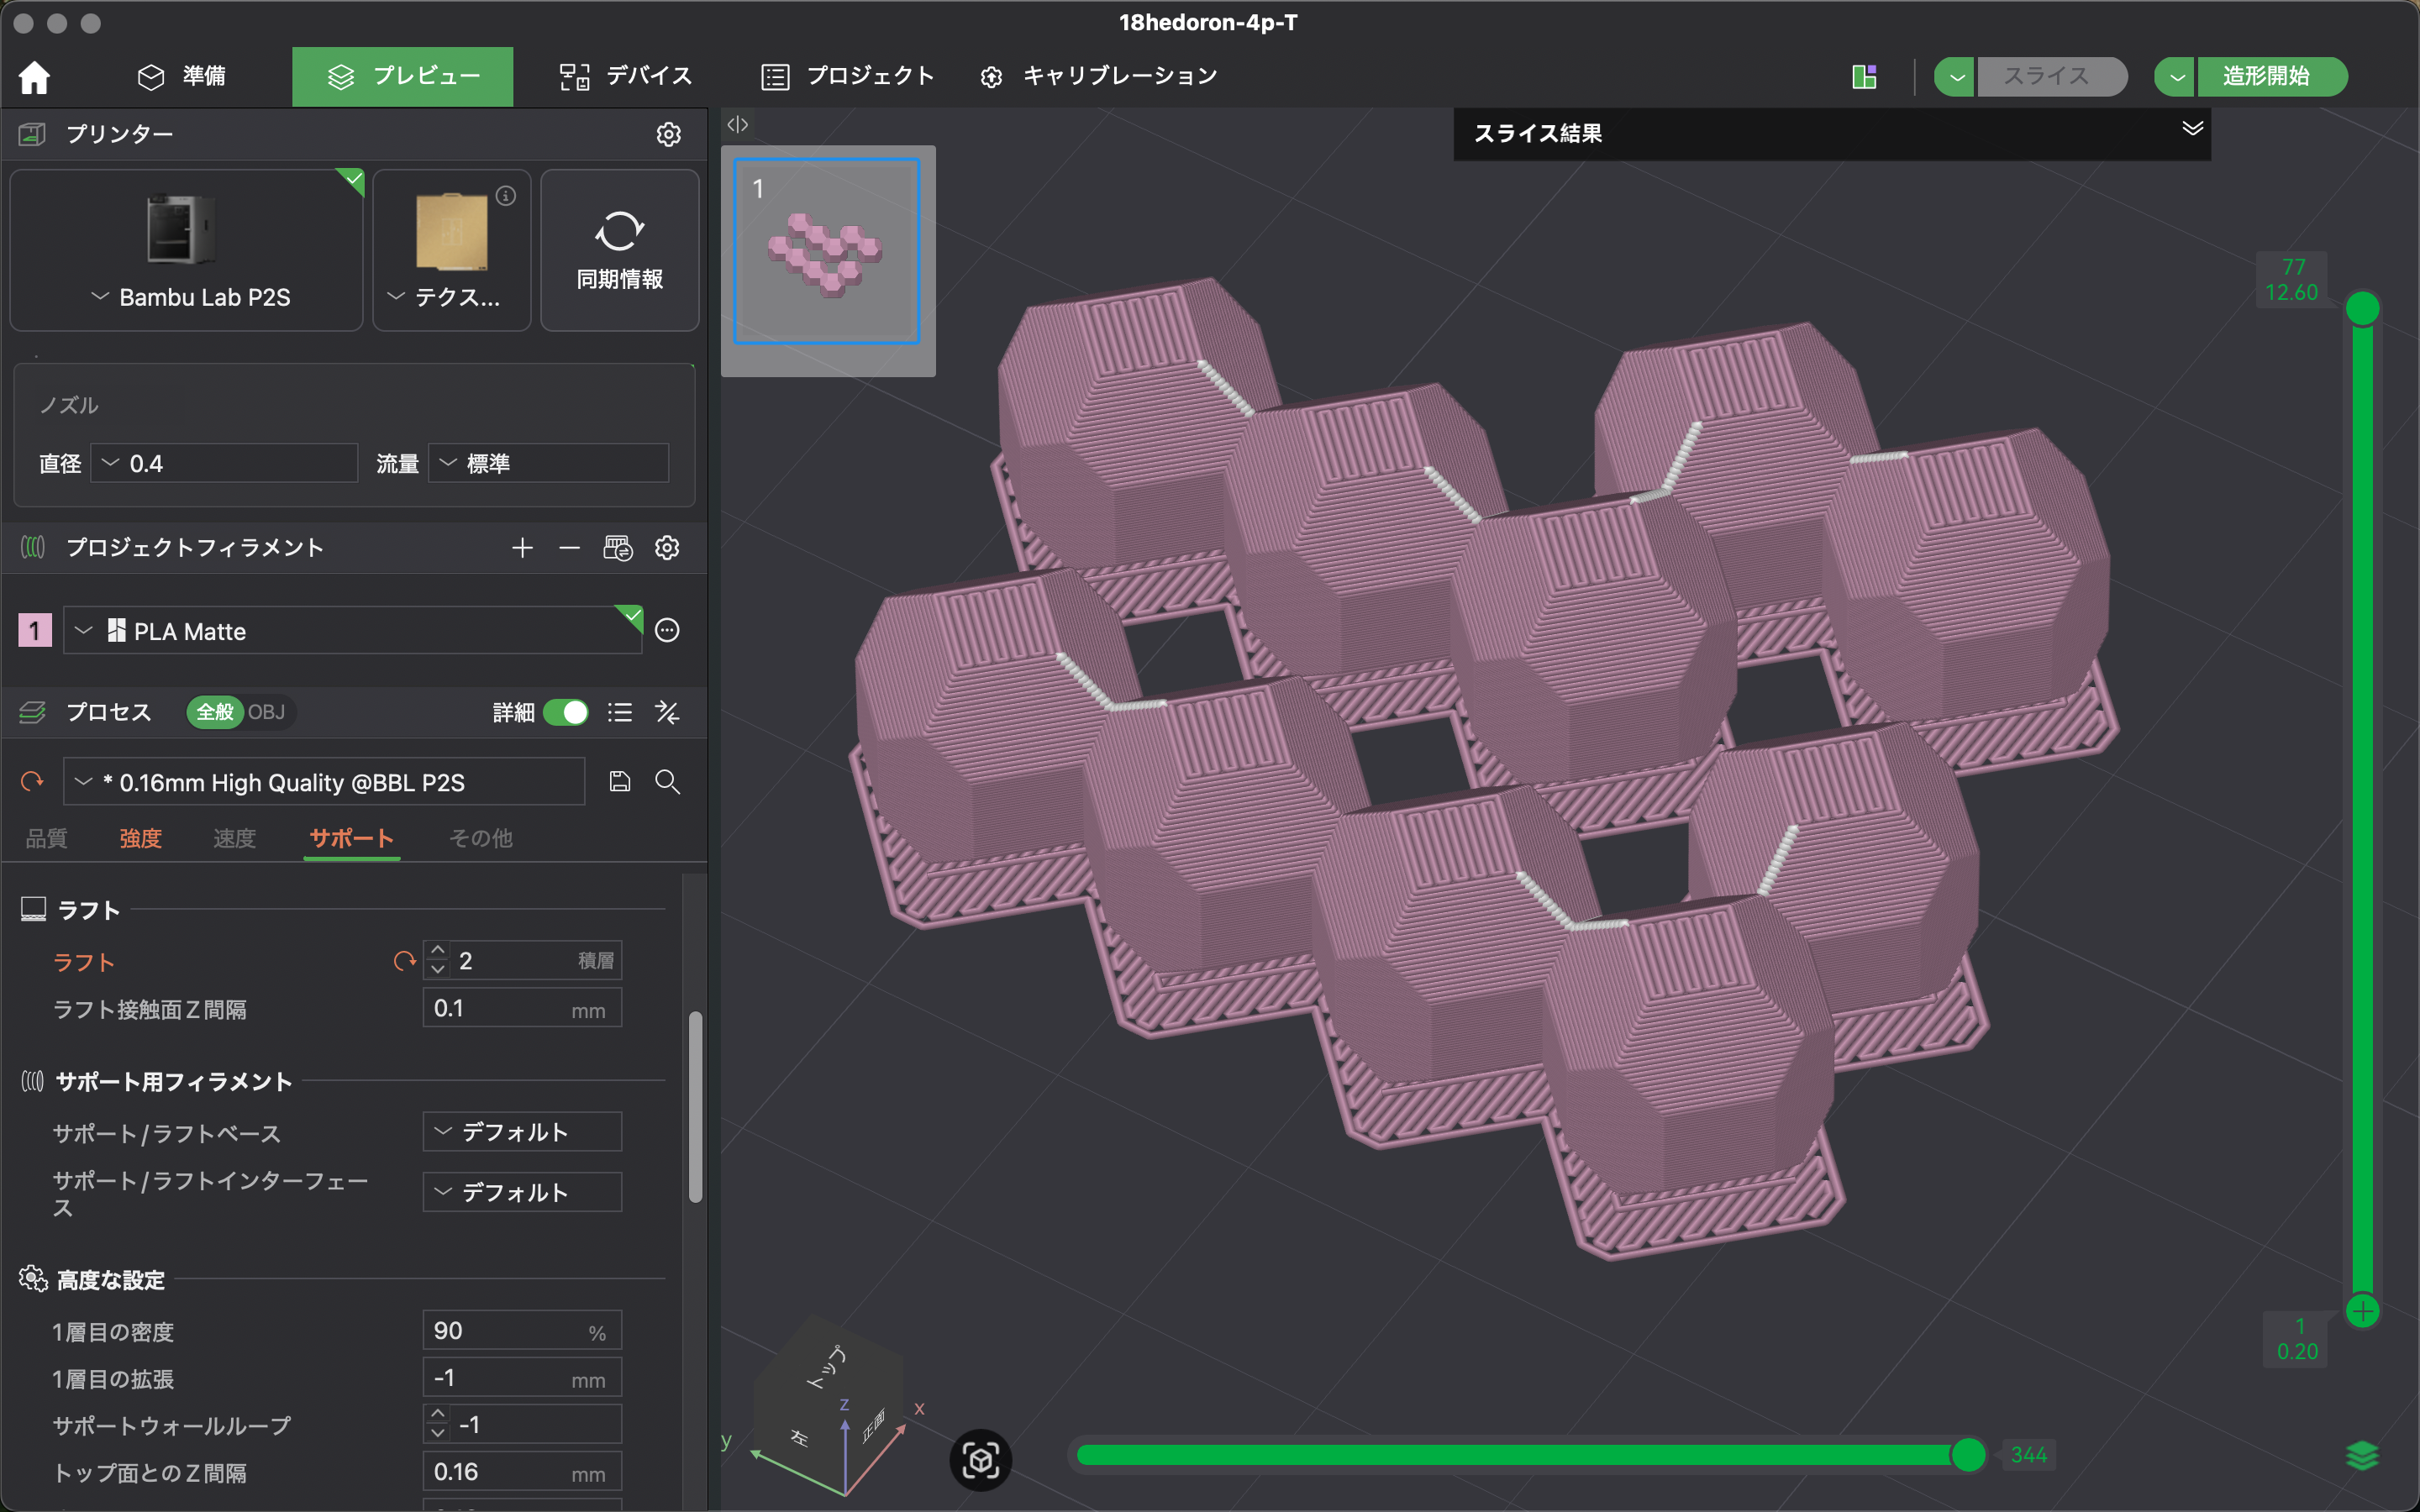The image size is (2420, 1512).
Task: Open printer settings gear icon
Action: tap(668, 134)
